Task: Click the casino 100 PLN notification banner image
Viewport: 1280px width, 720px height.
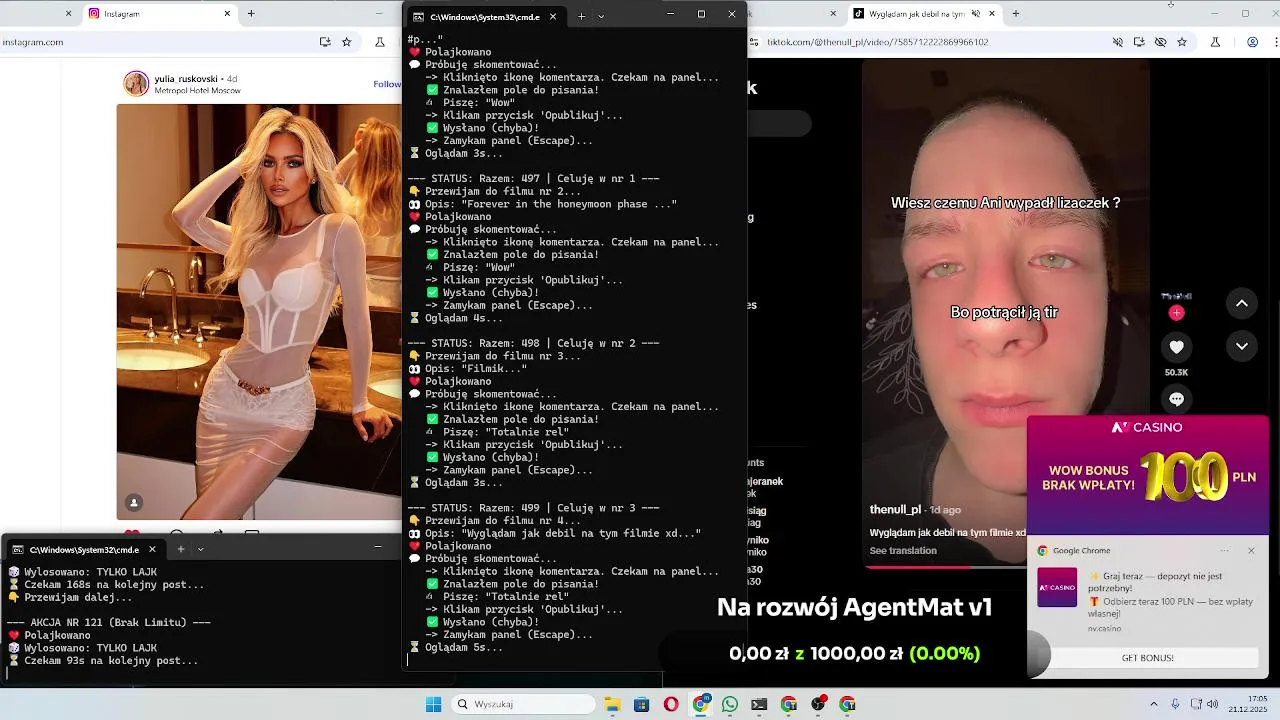Action: coord(1148,476)
